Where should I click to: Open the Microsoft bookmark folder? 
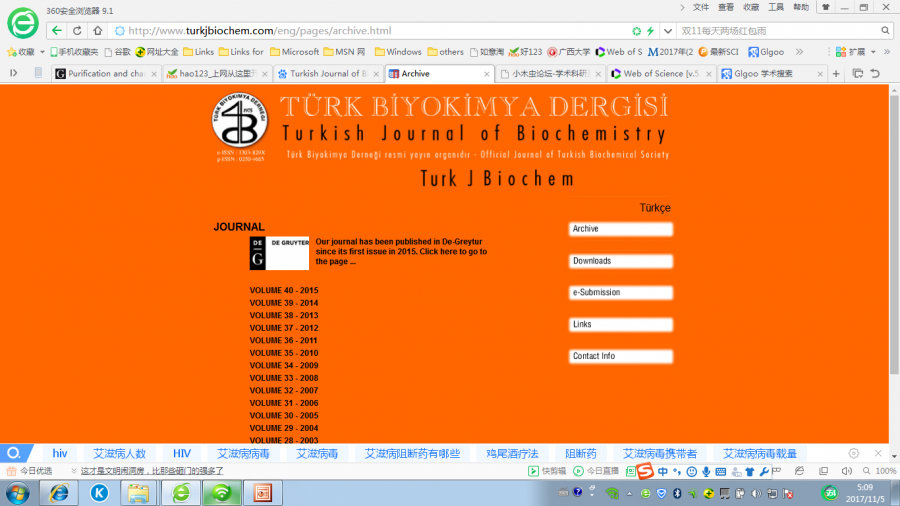294,52
